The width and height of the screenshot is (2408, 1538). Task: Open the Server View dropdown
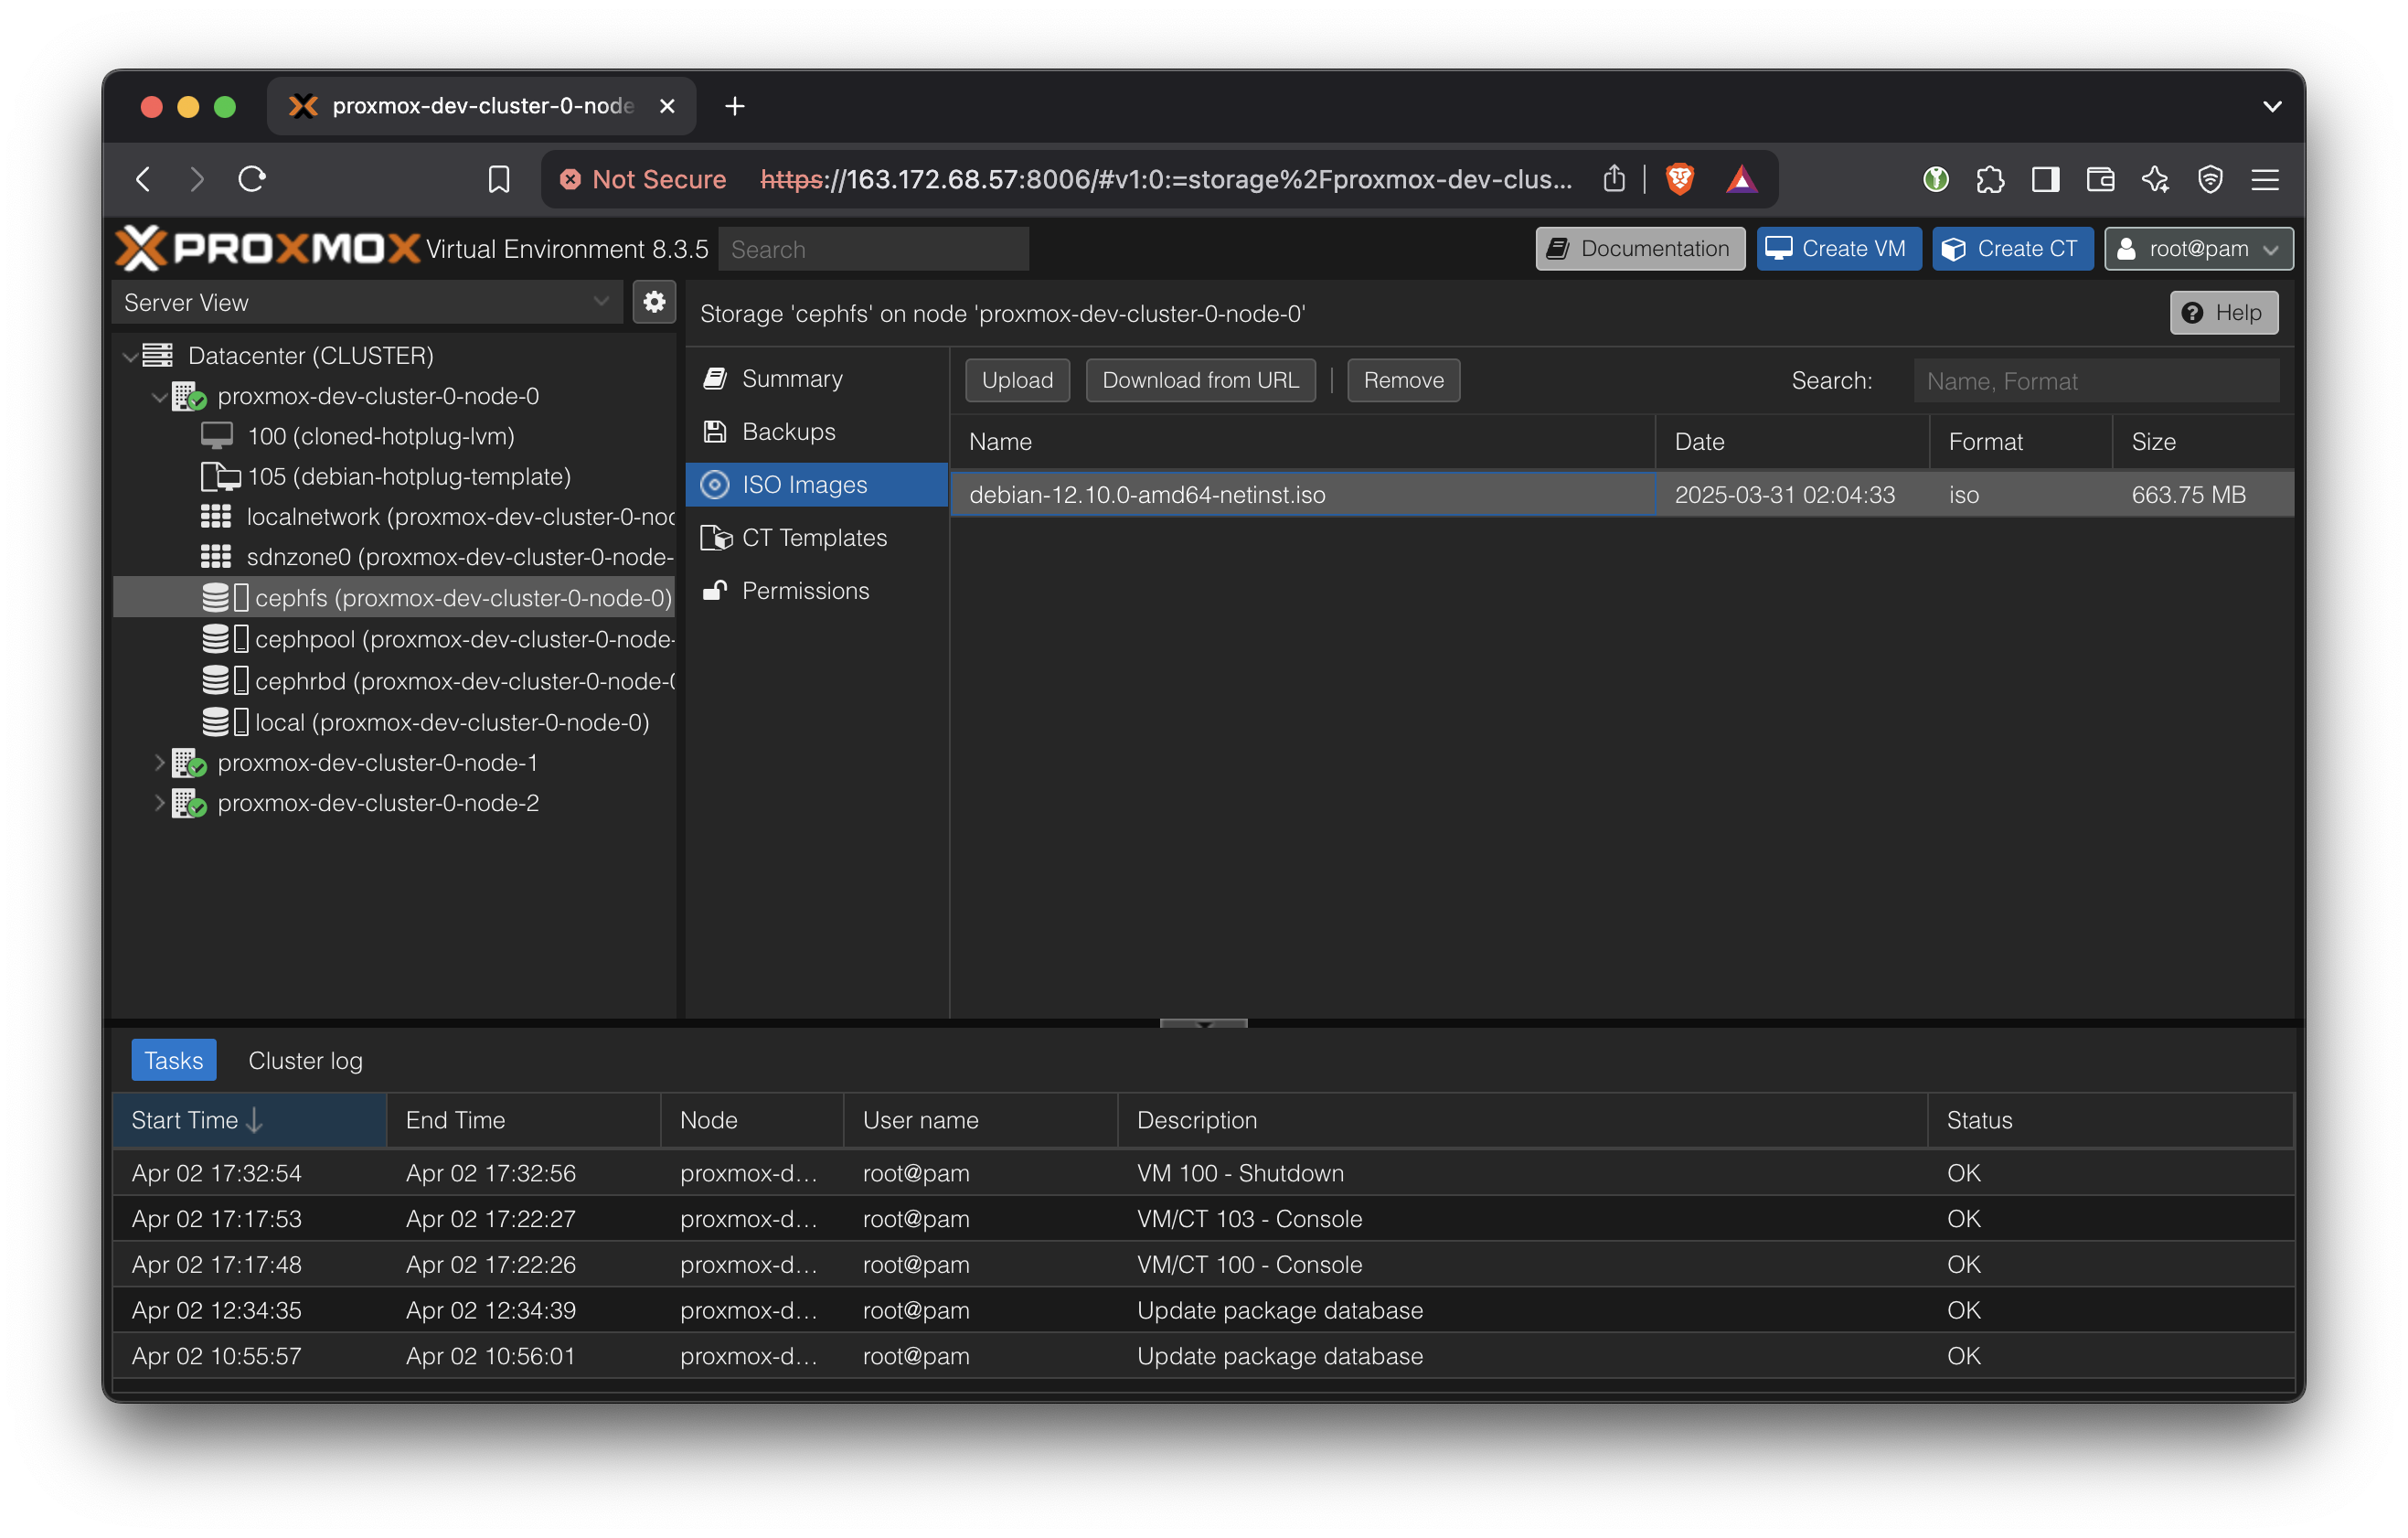tap(600, 302)
